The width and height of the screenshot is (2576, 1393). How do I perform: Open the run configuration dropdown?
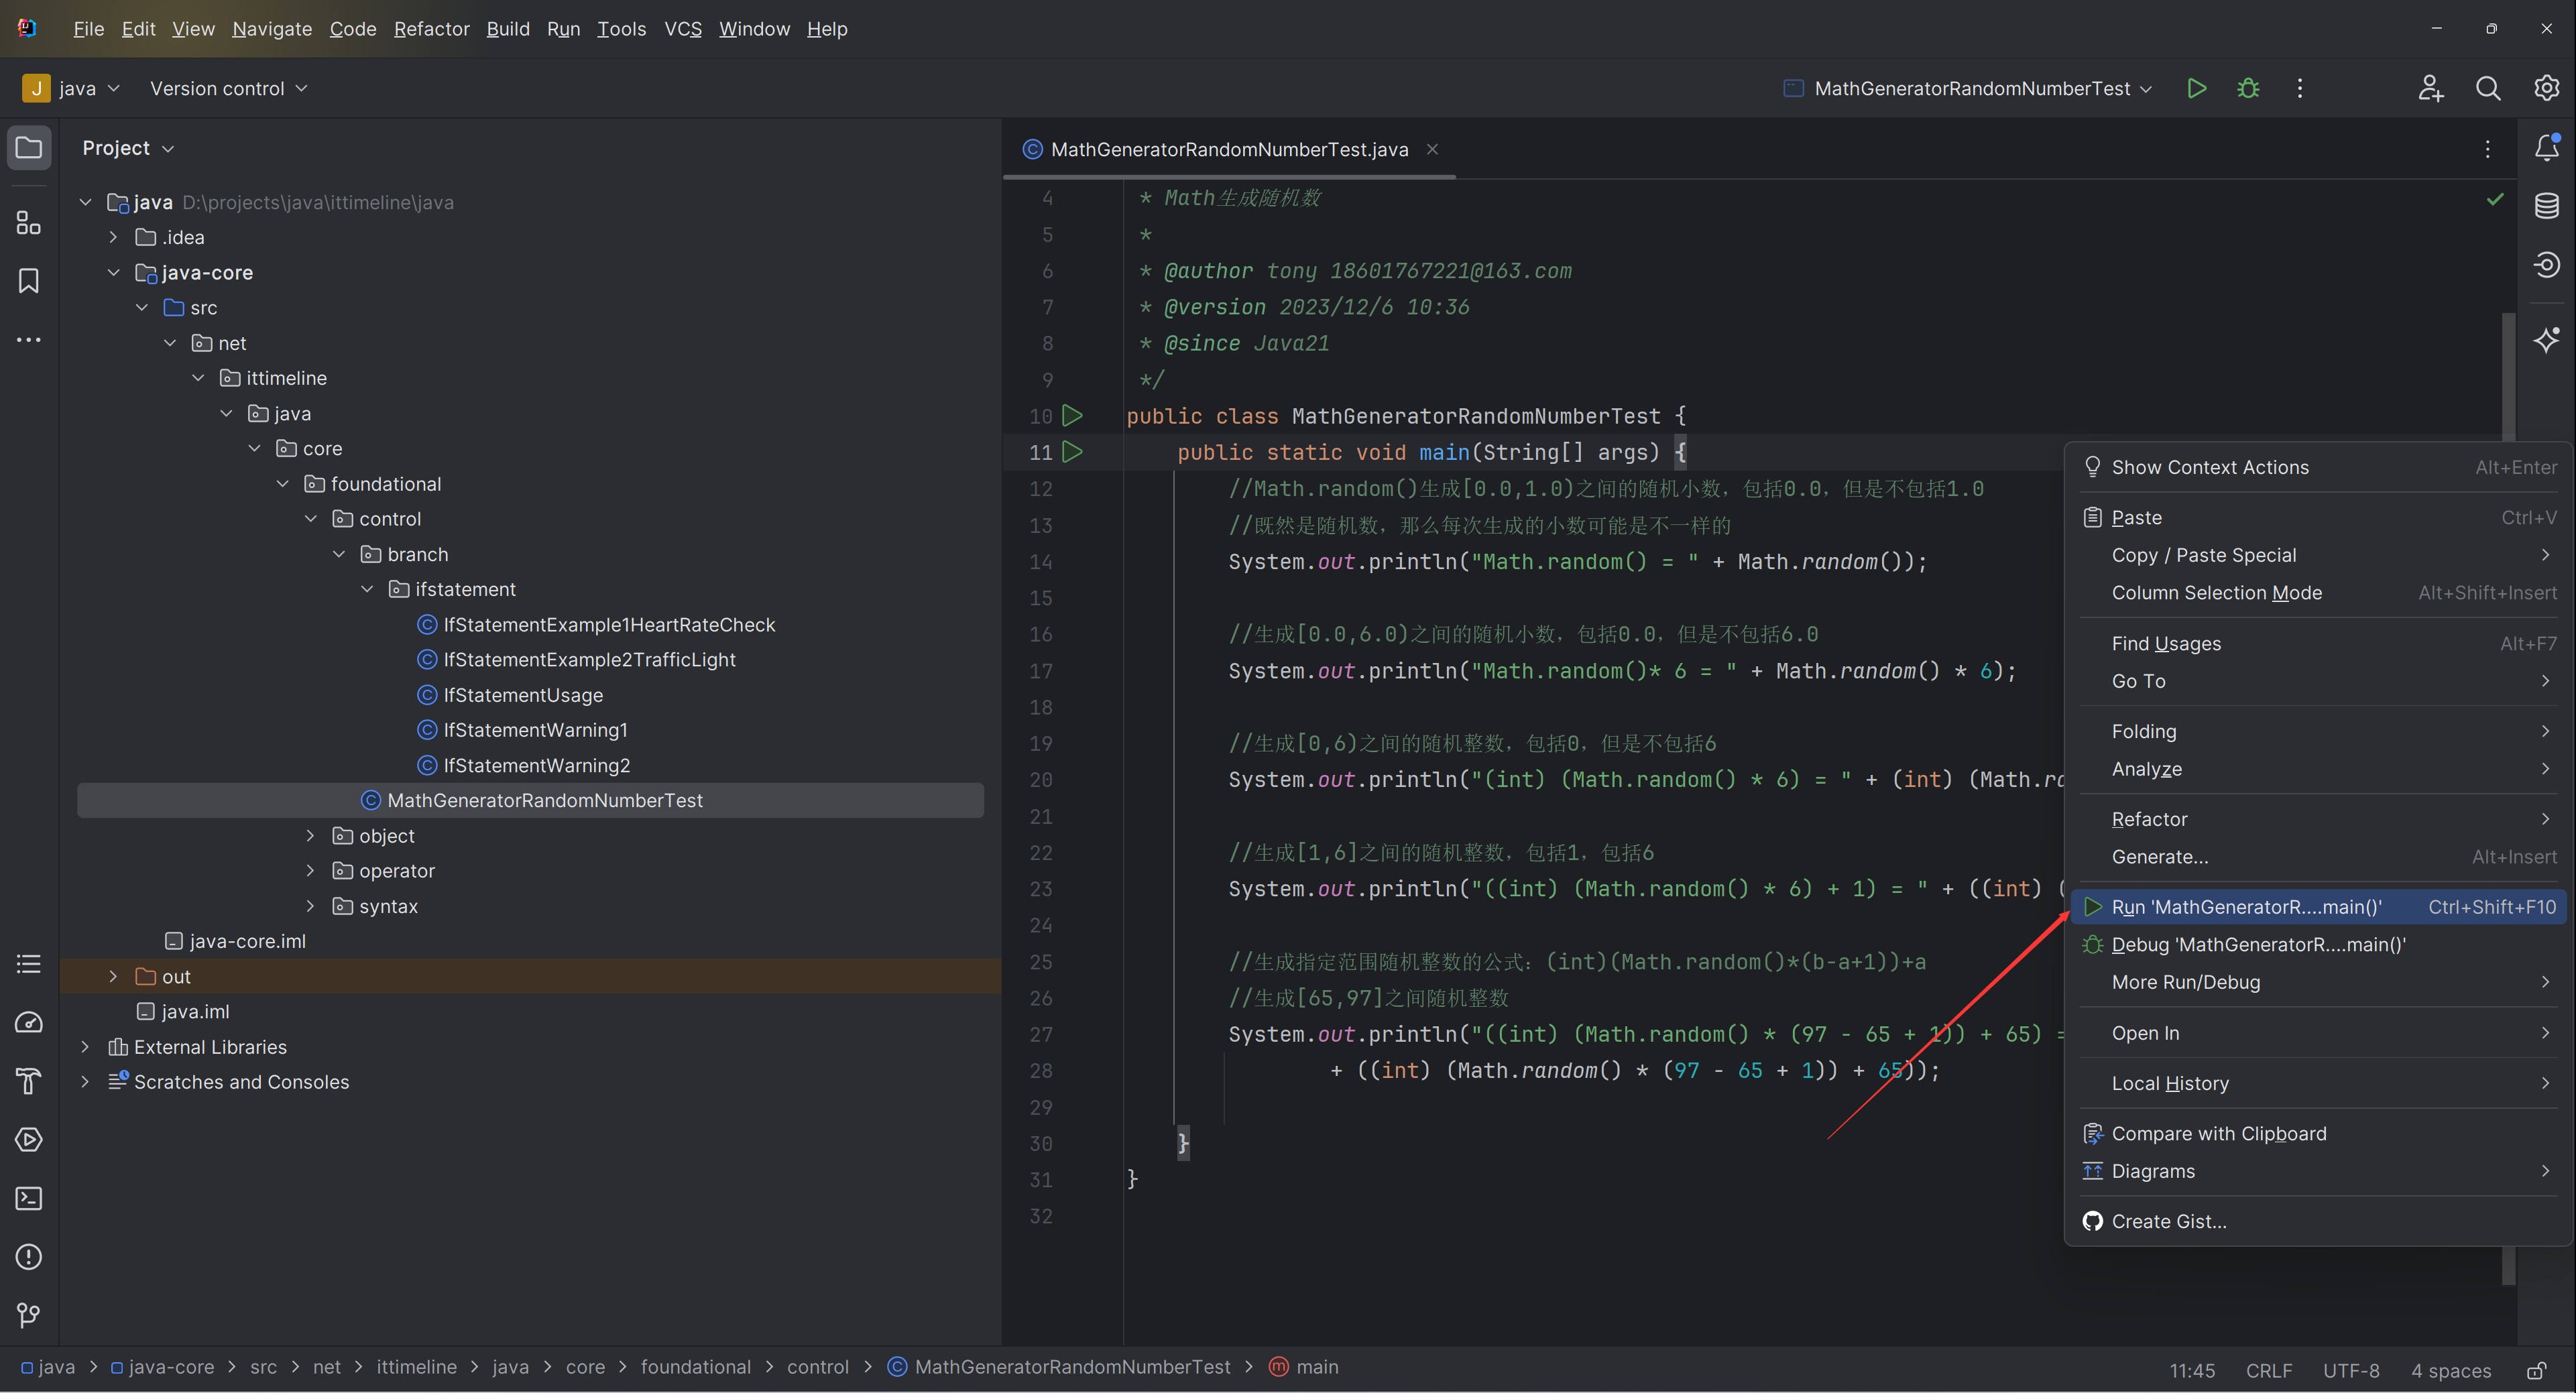click(1967, 89)
